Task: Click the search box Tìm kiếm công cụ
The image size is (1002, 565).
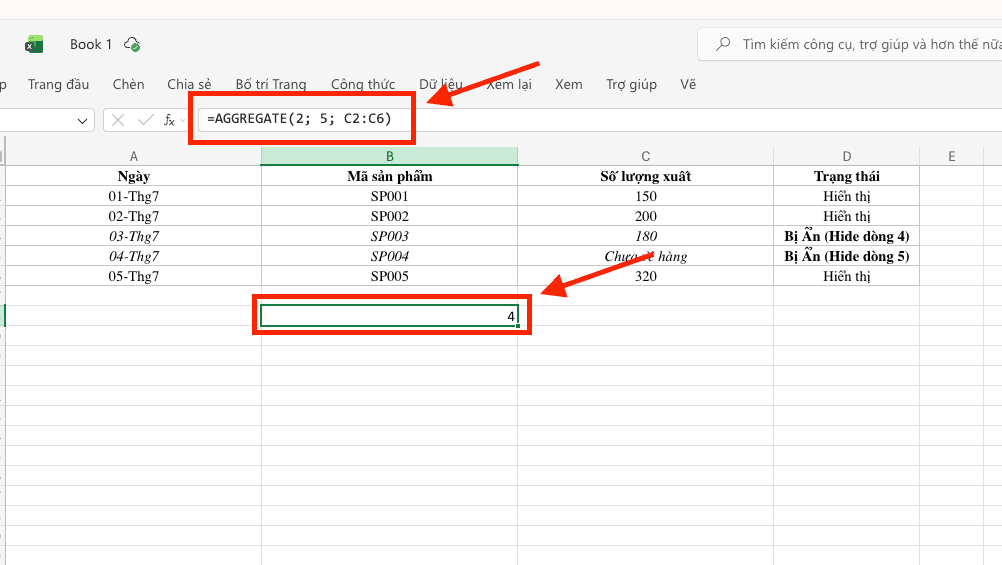Action: click(850, 44)
